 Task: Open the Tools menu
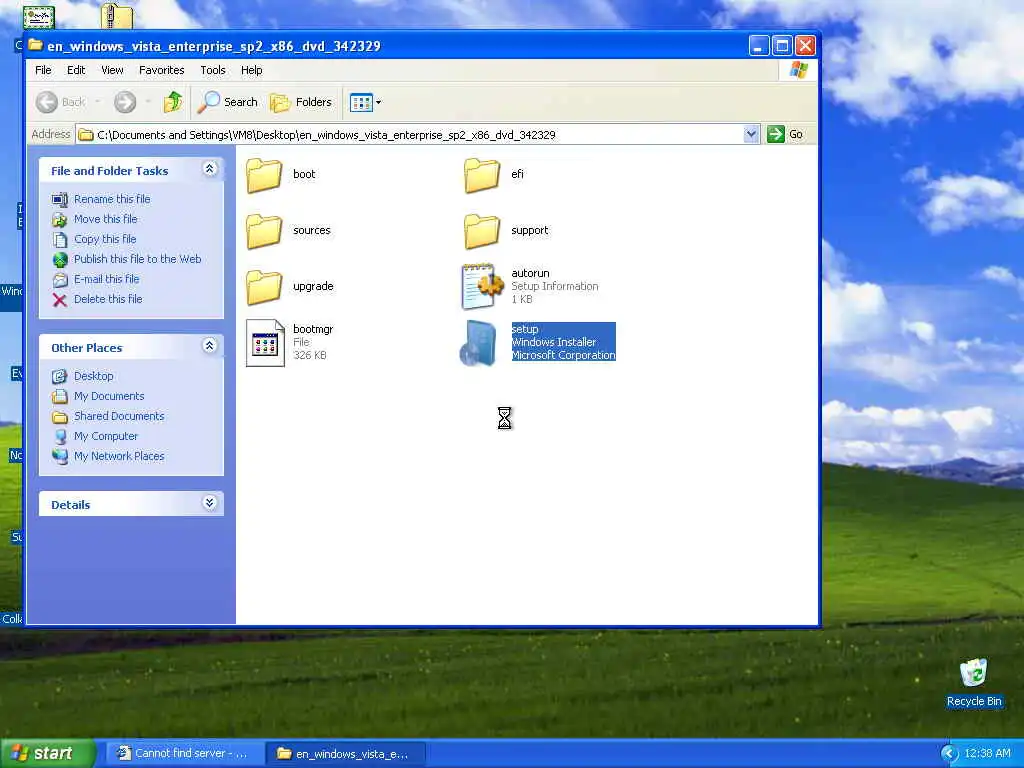pos(213,70)
